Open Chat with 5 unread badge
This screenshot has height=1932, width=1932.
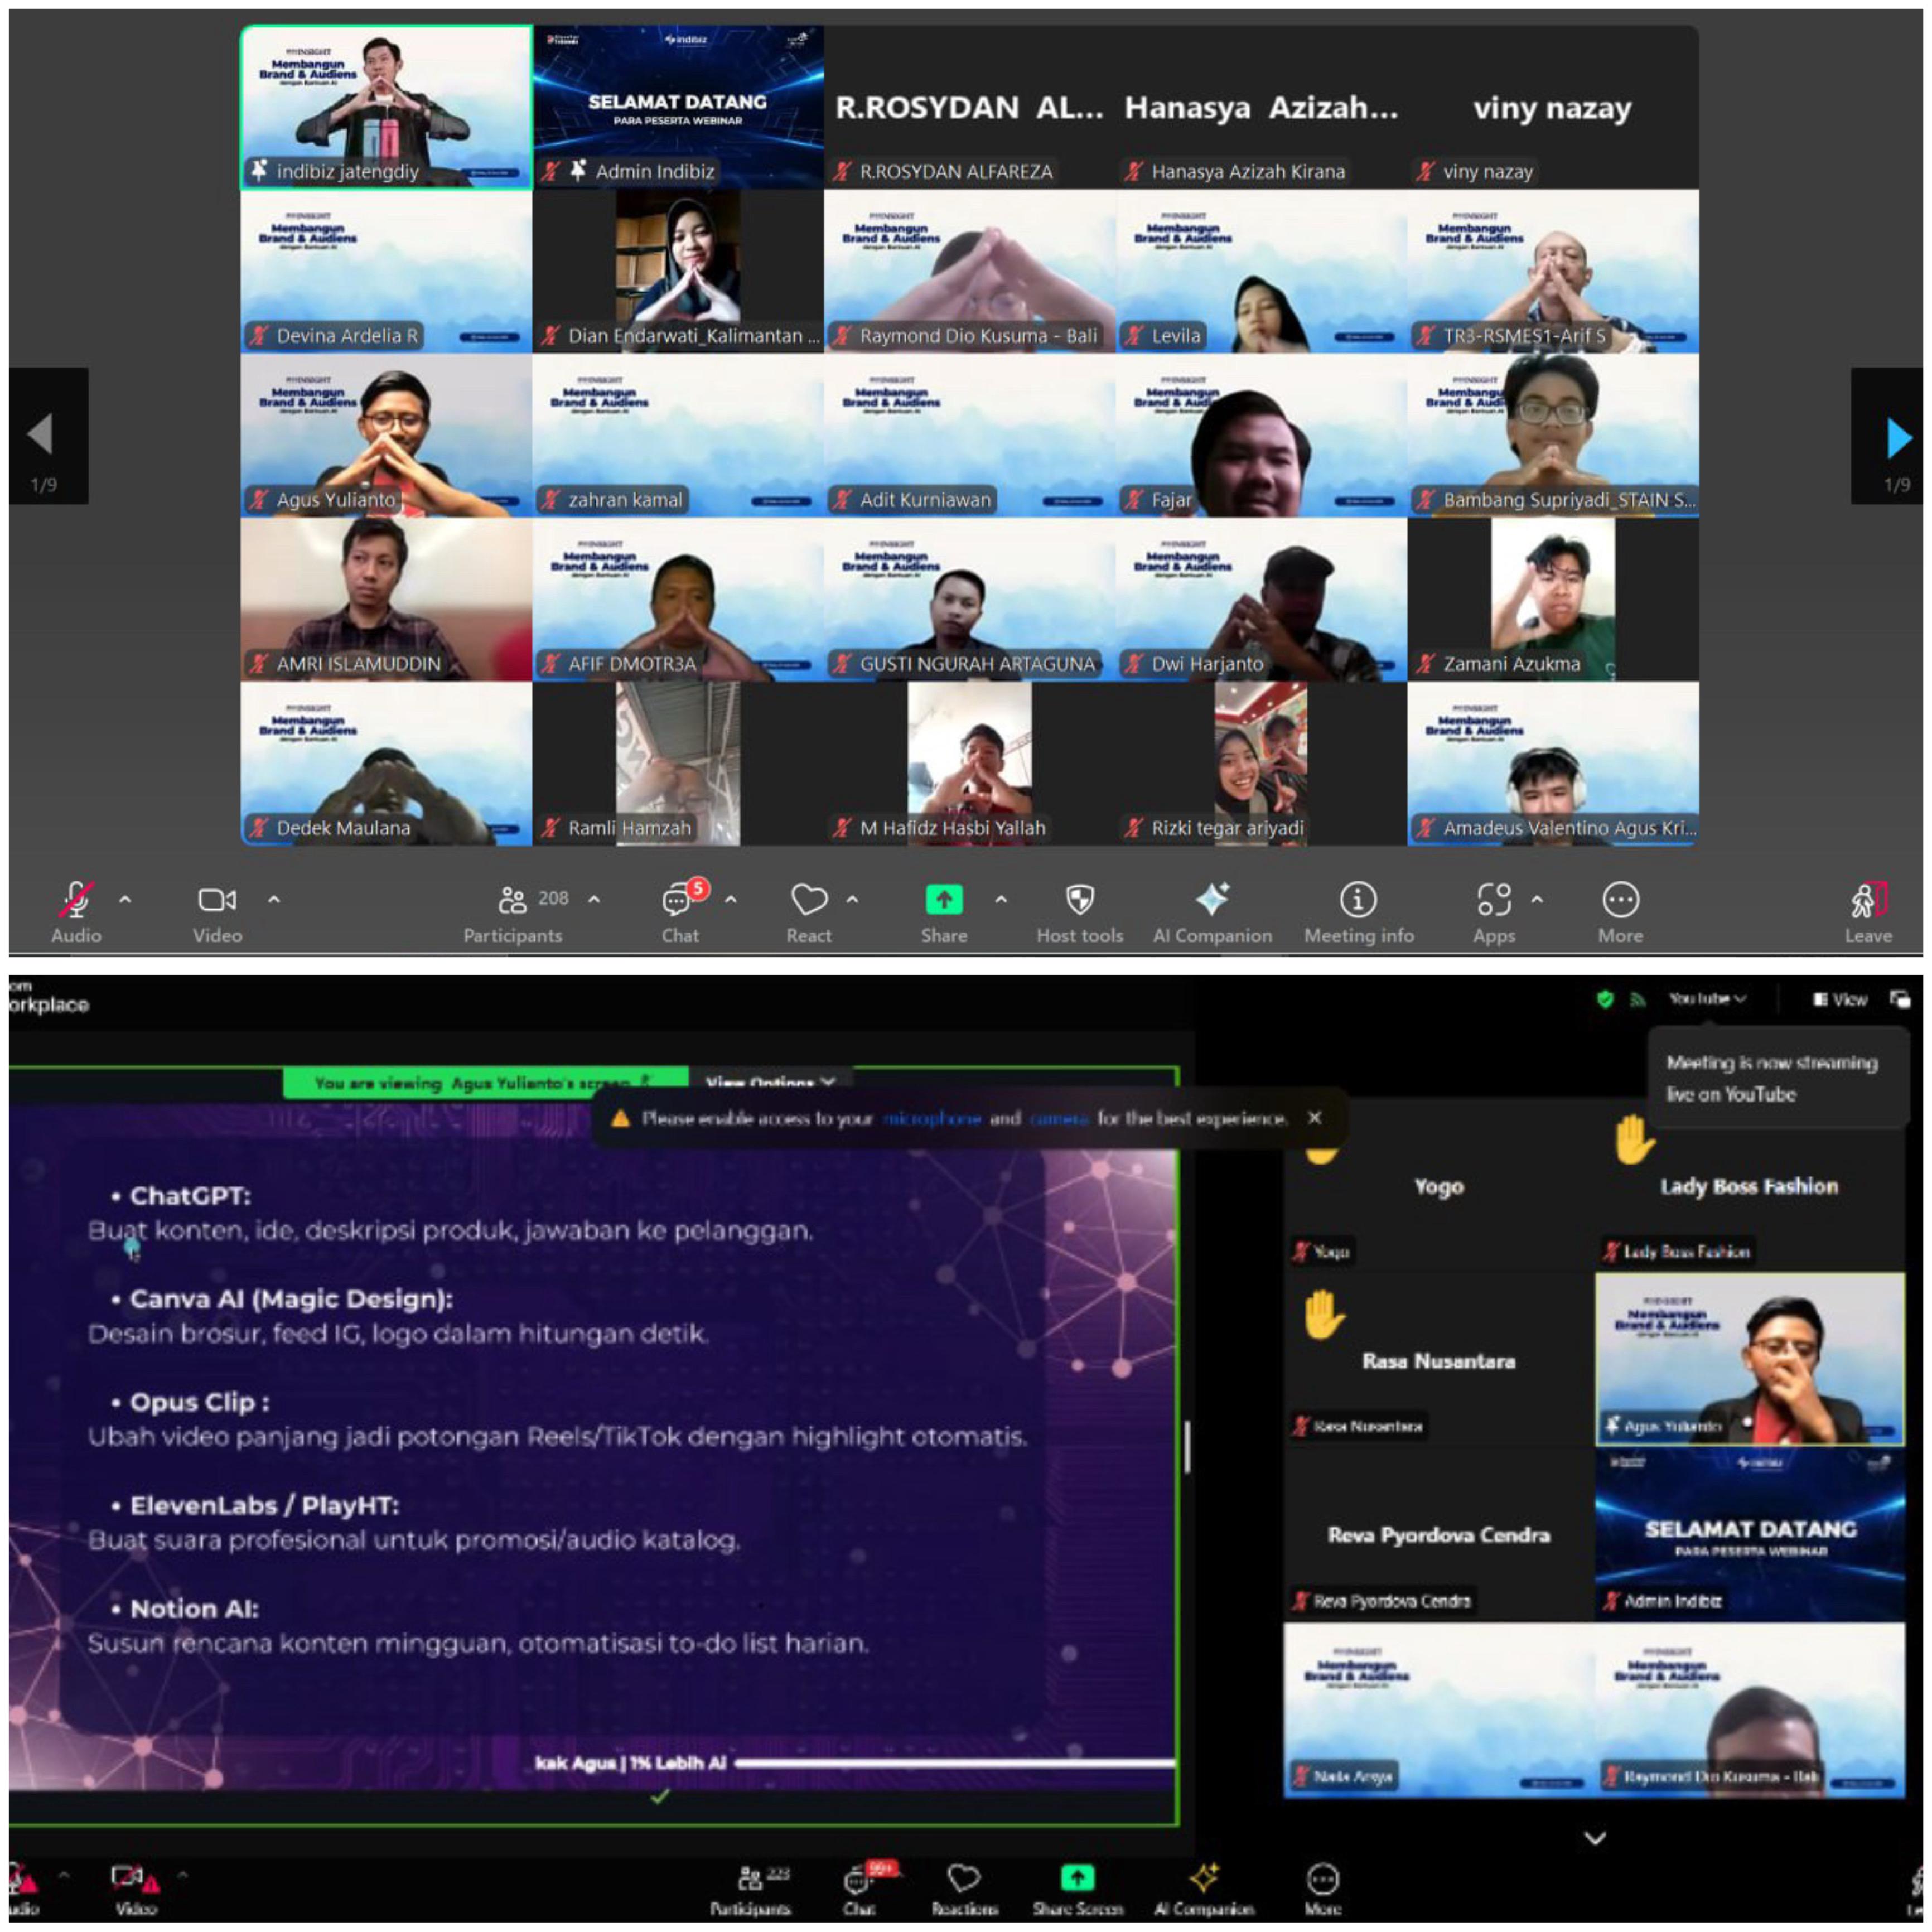(x=678, y=900)
